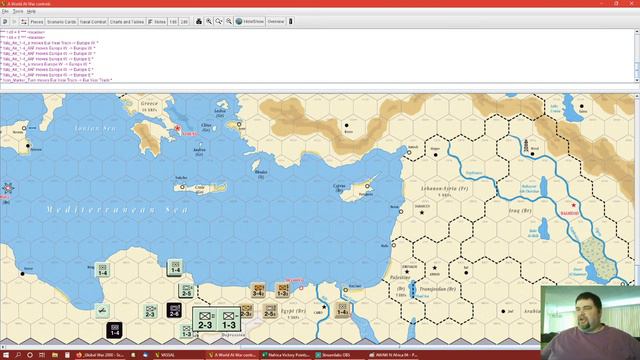Switch to PowerPoint AWAW N Africa window

click(x=394, y=355)
